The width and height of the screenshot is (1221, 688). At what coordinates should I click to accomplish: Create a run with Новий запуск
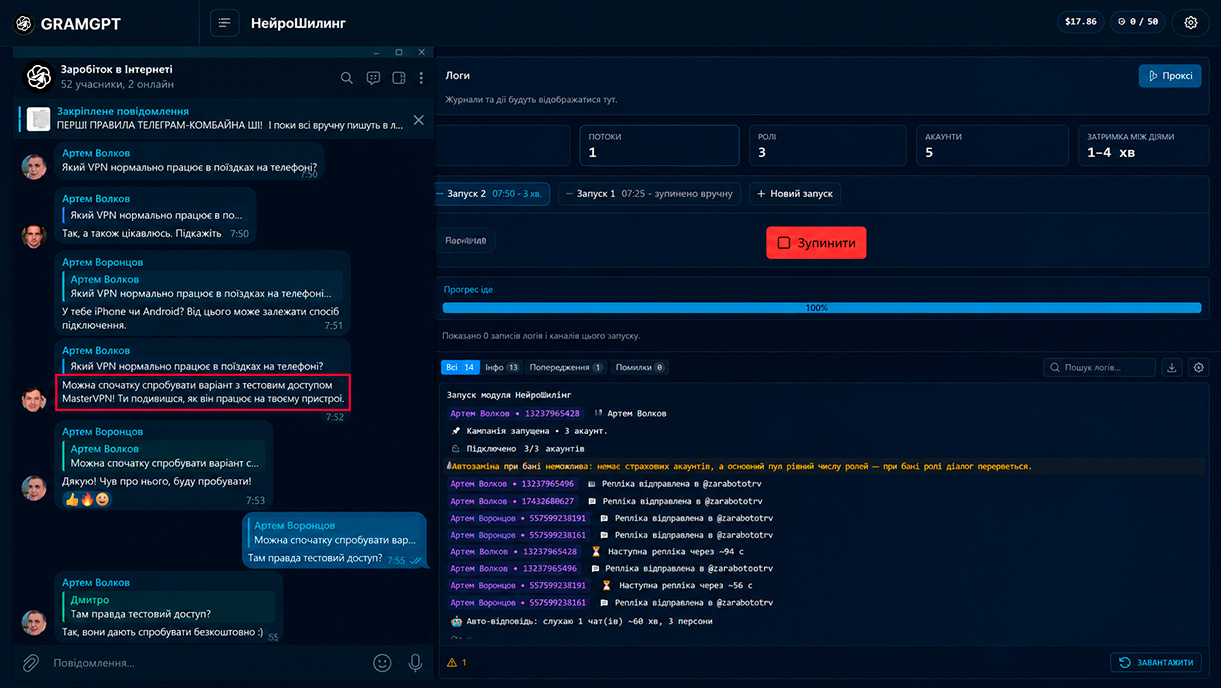click(795, 194)
